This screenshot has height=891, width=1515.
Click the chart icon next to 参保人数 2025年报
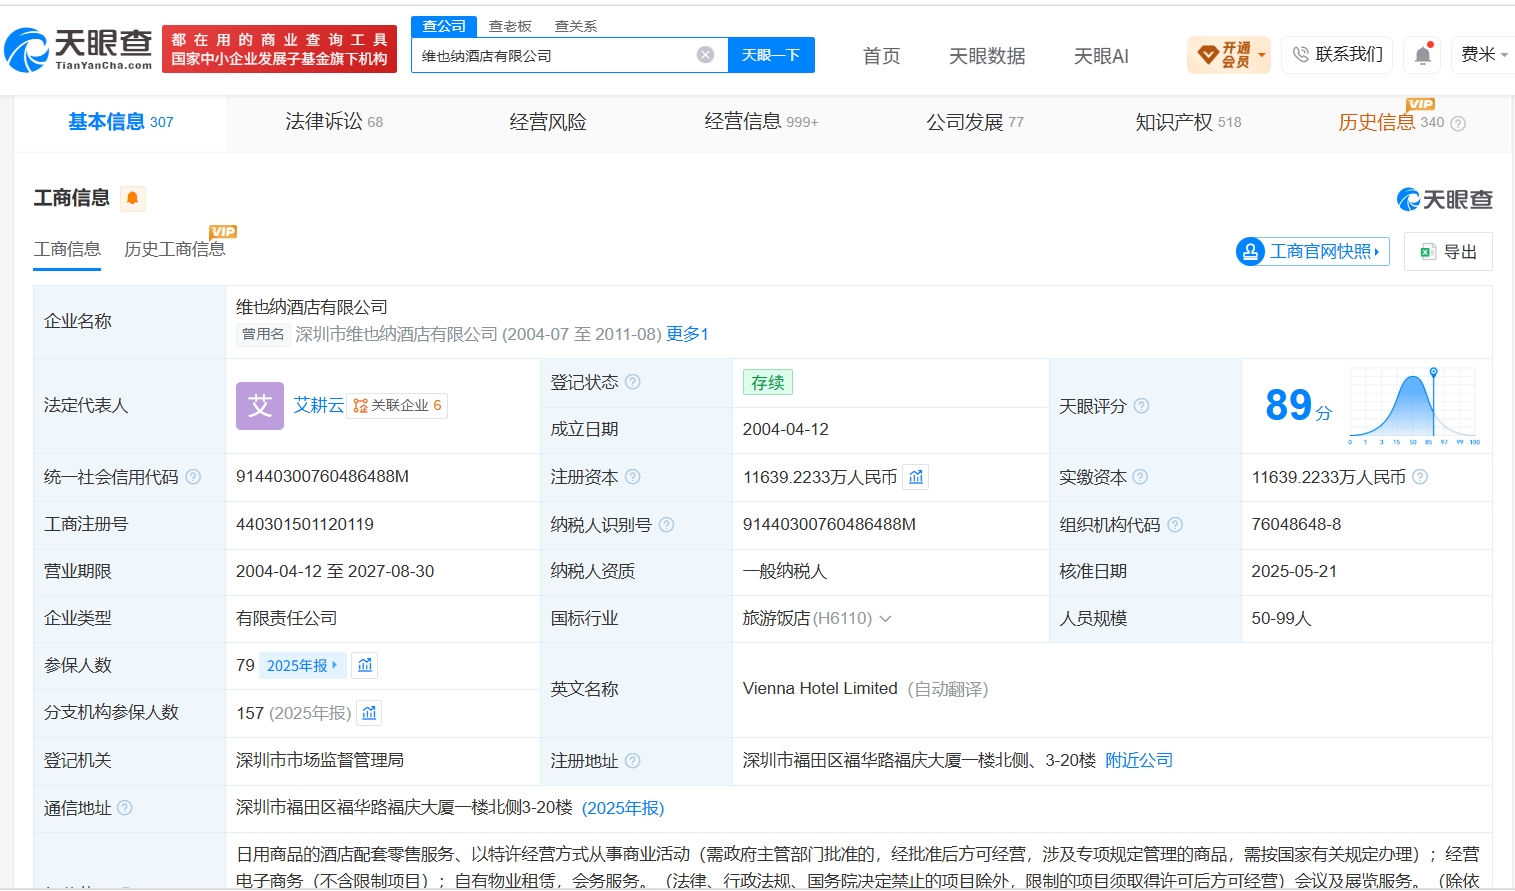pos(365,665)
